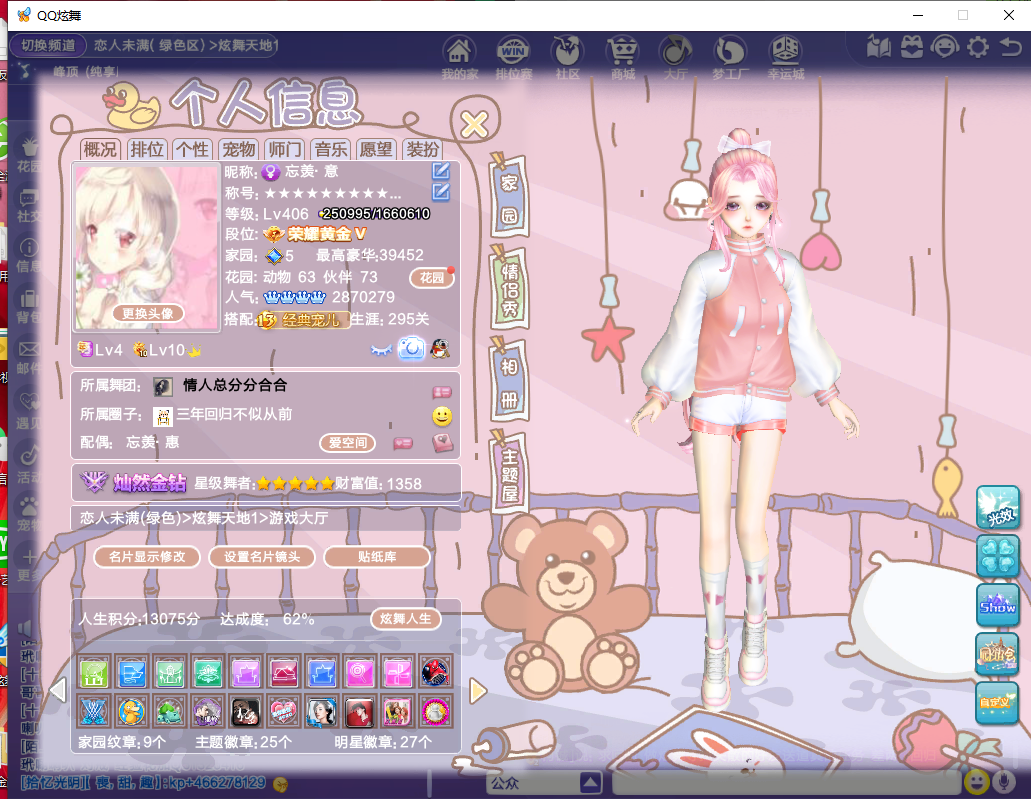Click the Show icon on right side
This screenshot has height=799, width=1031.
point(997,604)
